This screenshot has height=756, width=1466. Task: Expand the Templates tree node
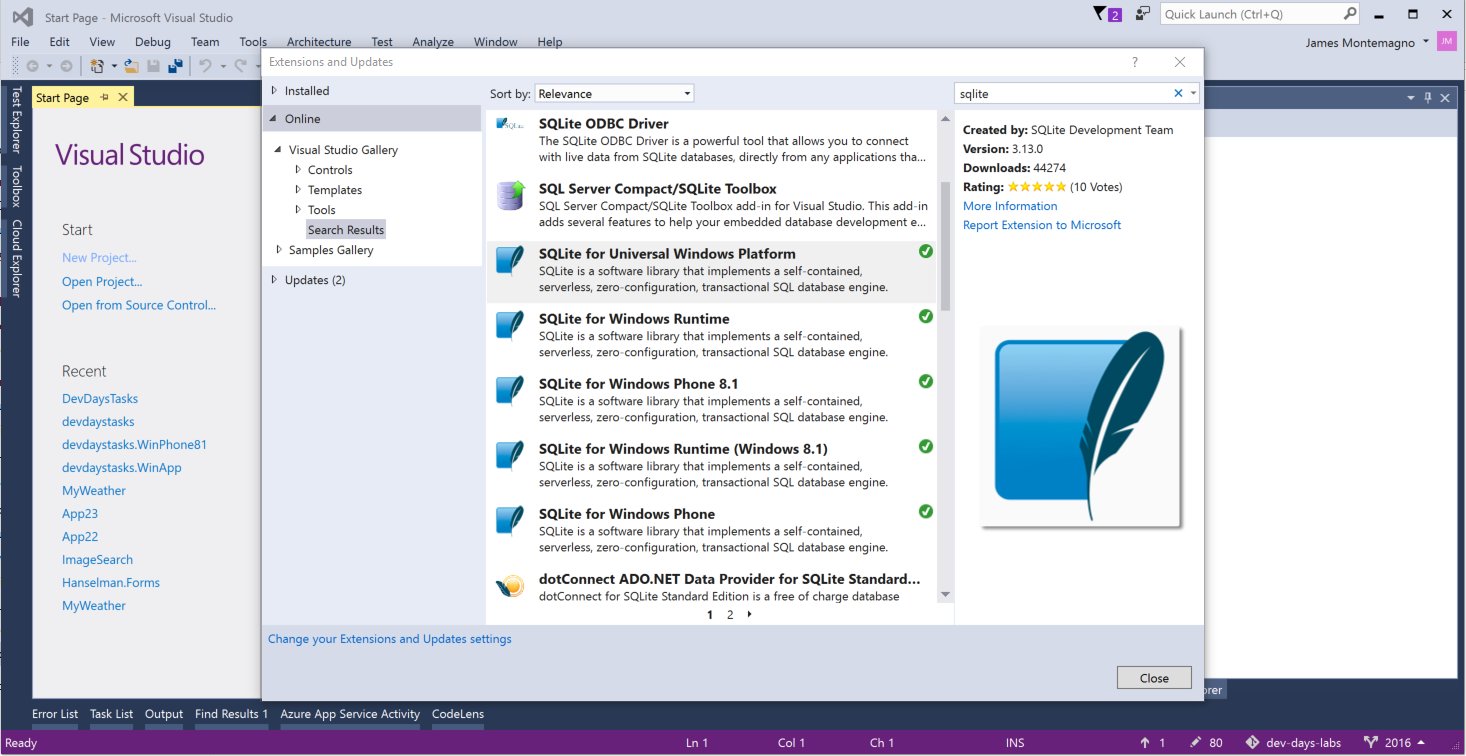coord(298,190)
